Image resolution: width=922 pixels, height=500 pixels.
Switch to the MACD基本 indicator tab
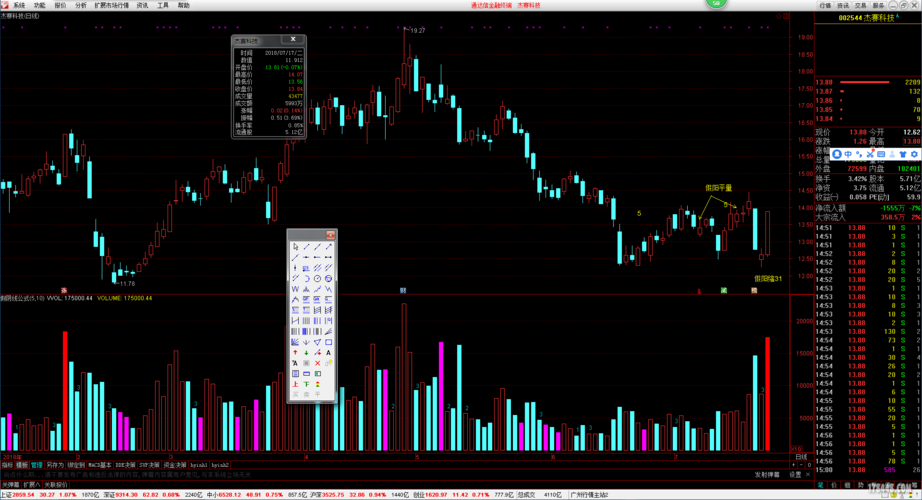pyautogui.click(x=100, y=465)
